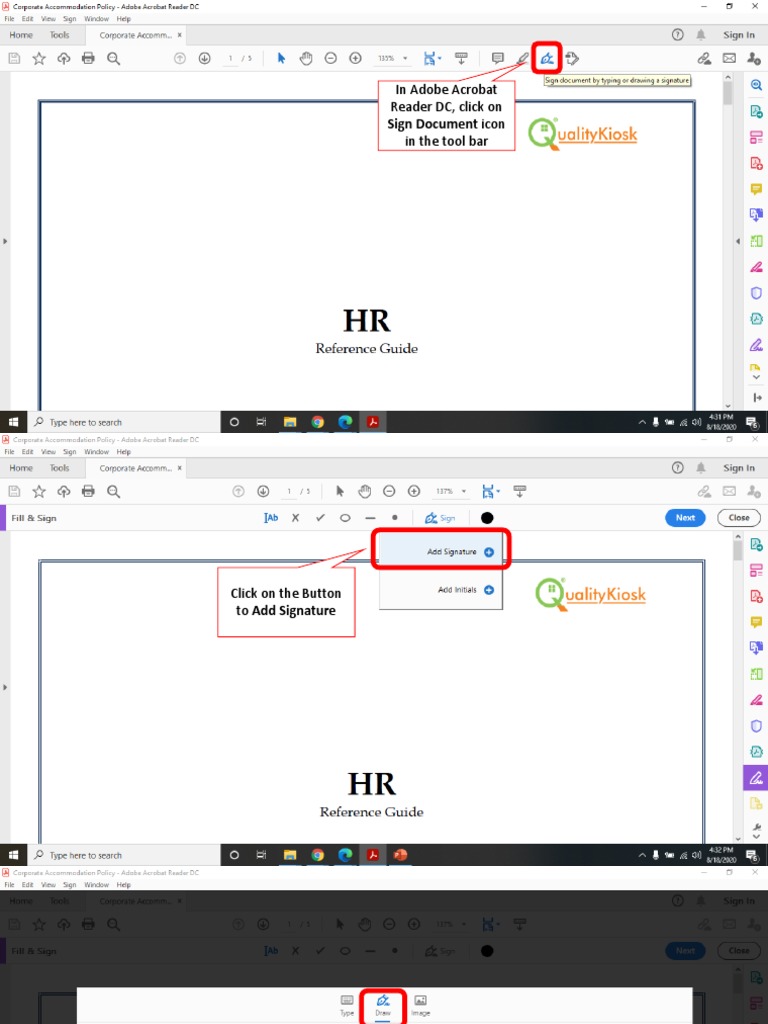Choose Add Initials from the Sign dropdown
Viewport: 768px width, 1024px height.
tap(441, 590)
